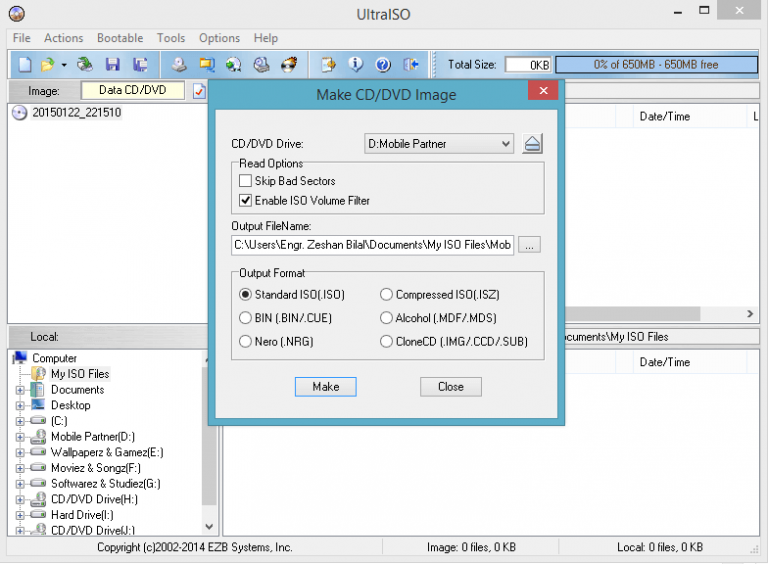Click the local tree scroll down arrow
The height and width of the screenshot is (564, 768).
[x=209, y=527]
